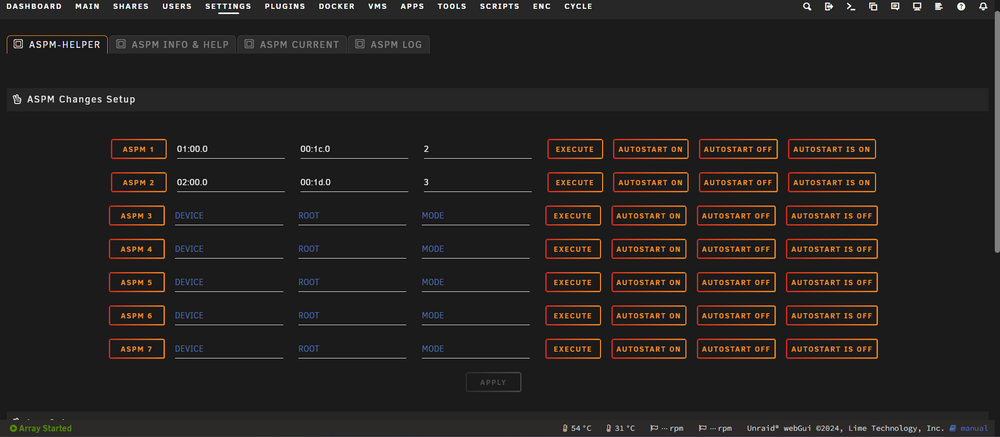Click the ASPM 2 root field 00:1d.0

pyautogui.click(x=354, y=182)
